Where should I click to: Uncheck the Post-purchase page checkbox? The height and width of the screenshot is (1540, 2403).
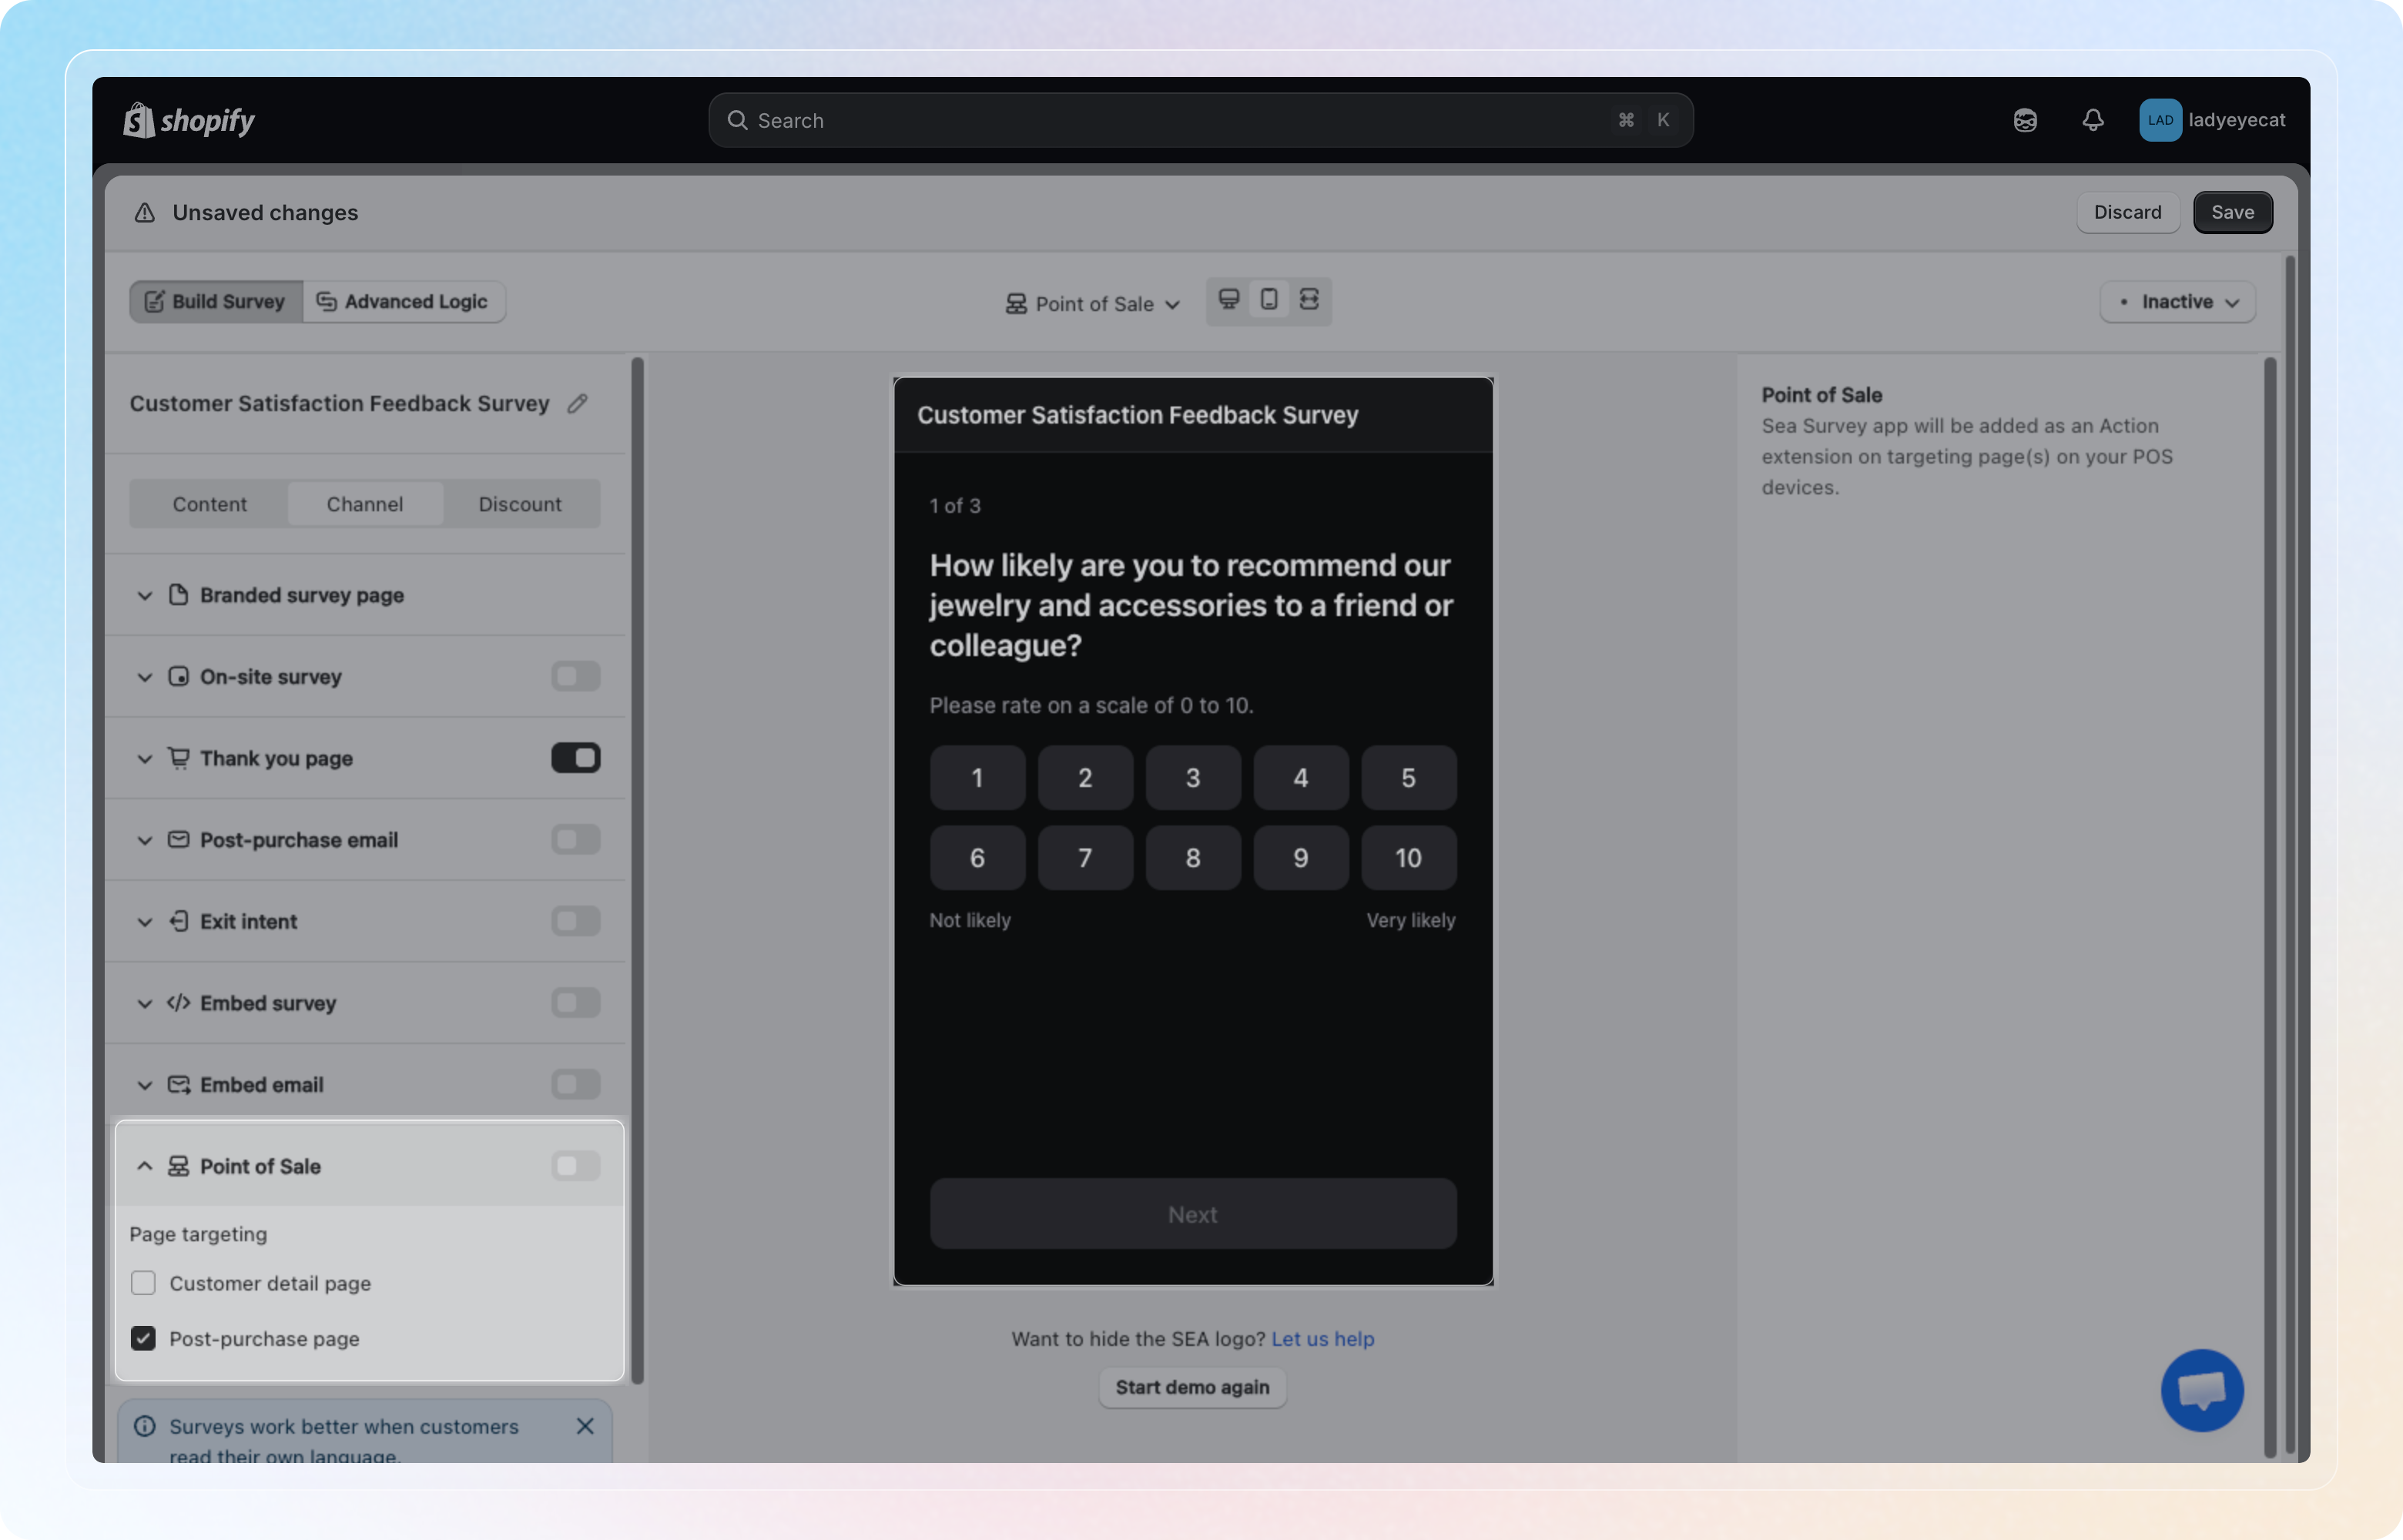point(143,1339)
